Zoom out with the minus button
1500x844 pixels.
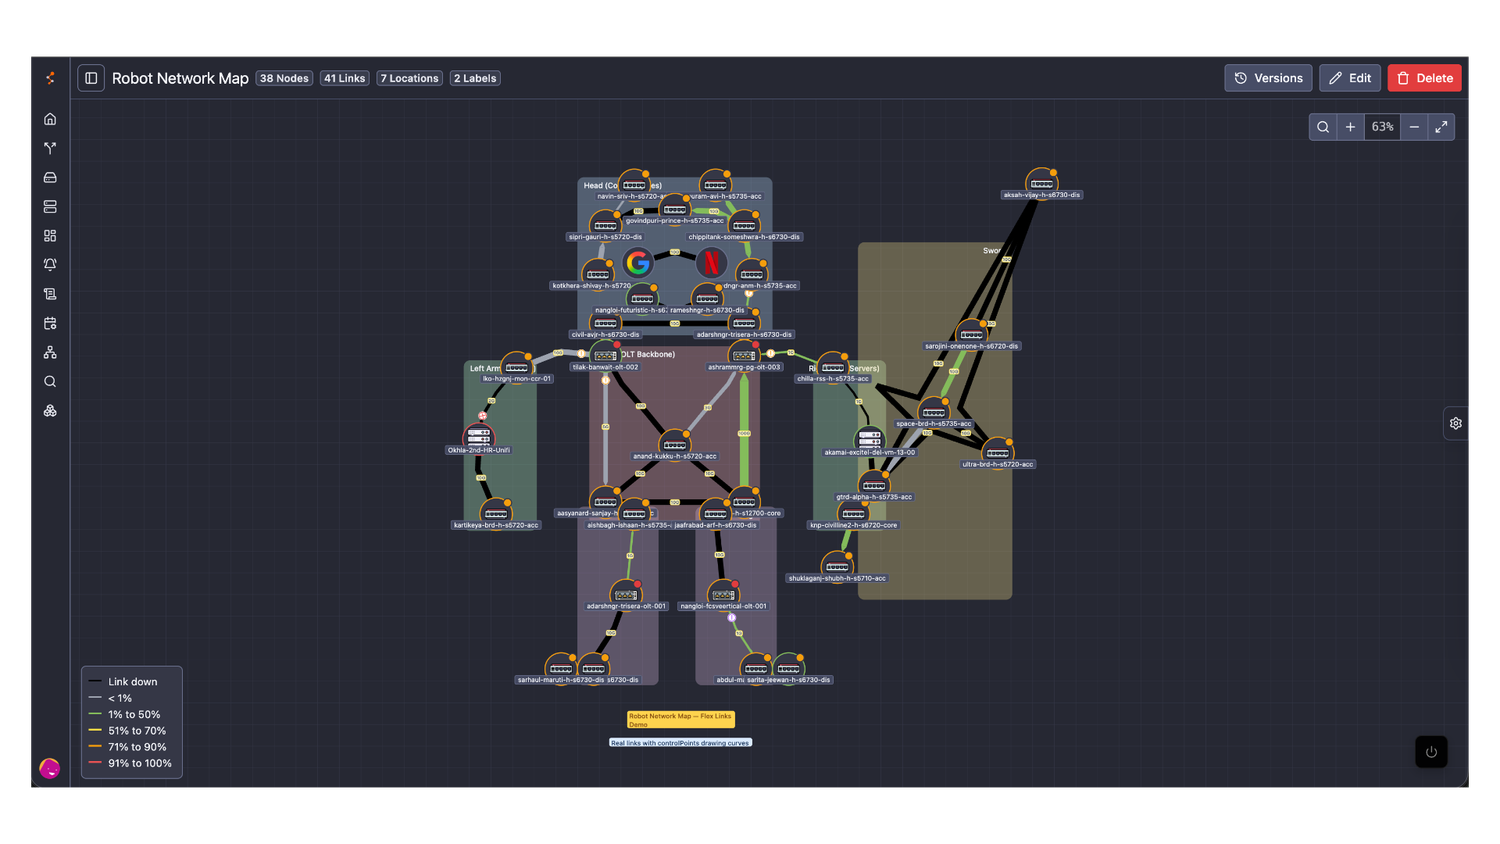point(1414,127)
